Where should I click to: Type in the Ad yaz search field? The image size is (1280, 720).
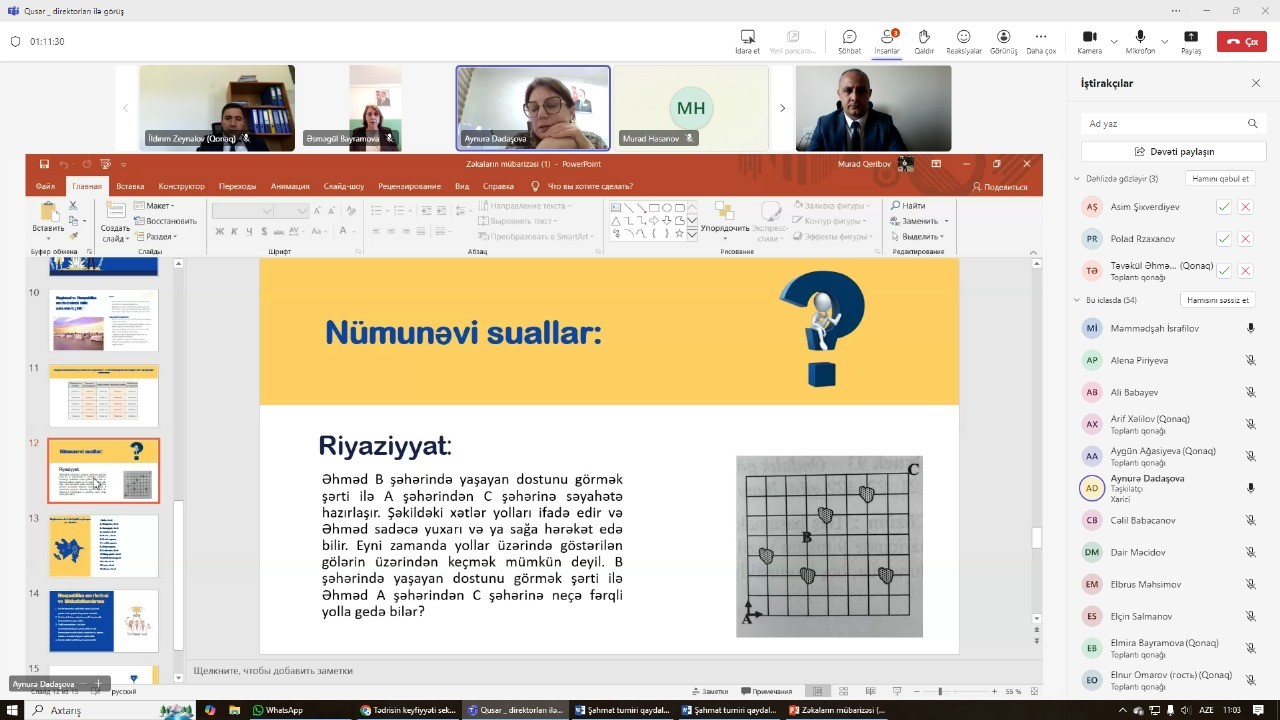pos(1164,124)
